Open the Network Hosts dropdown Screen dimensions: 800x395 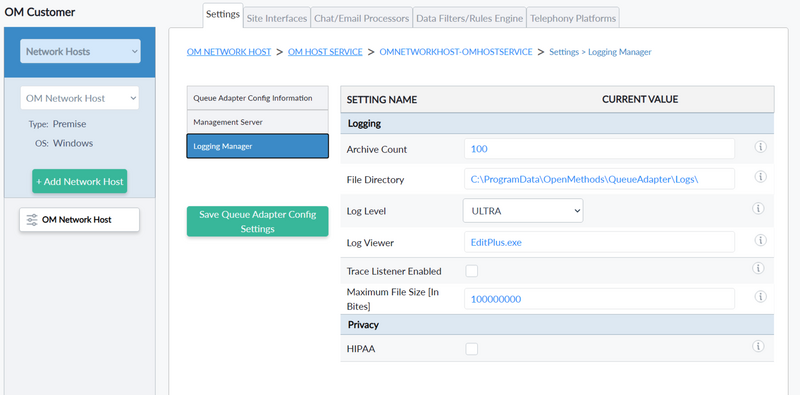coord(80,51)
